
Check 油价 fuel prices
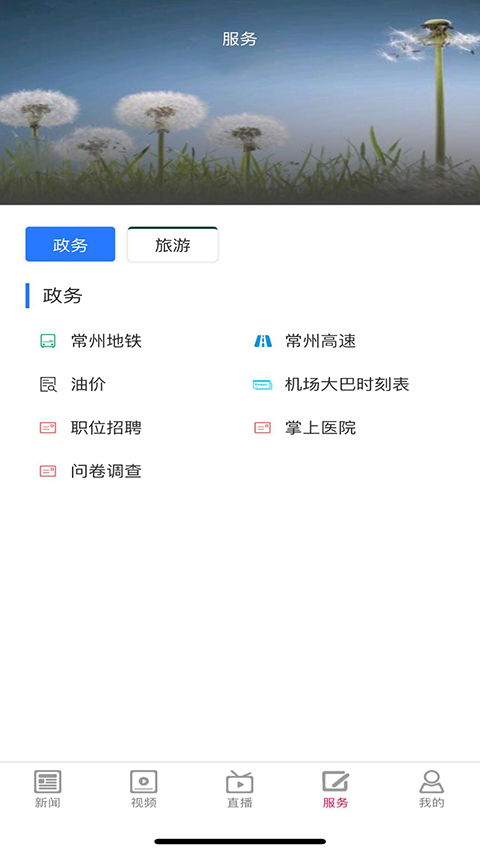pos(88,385)
